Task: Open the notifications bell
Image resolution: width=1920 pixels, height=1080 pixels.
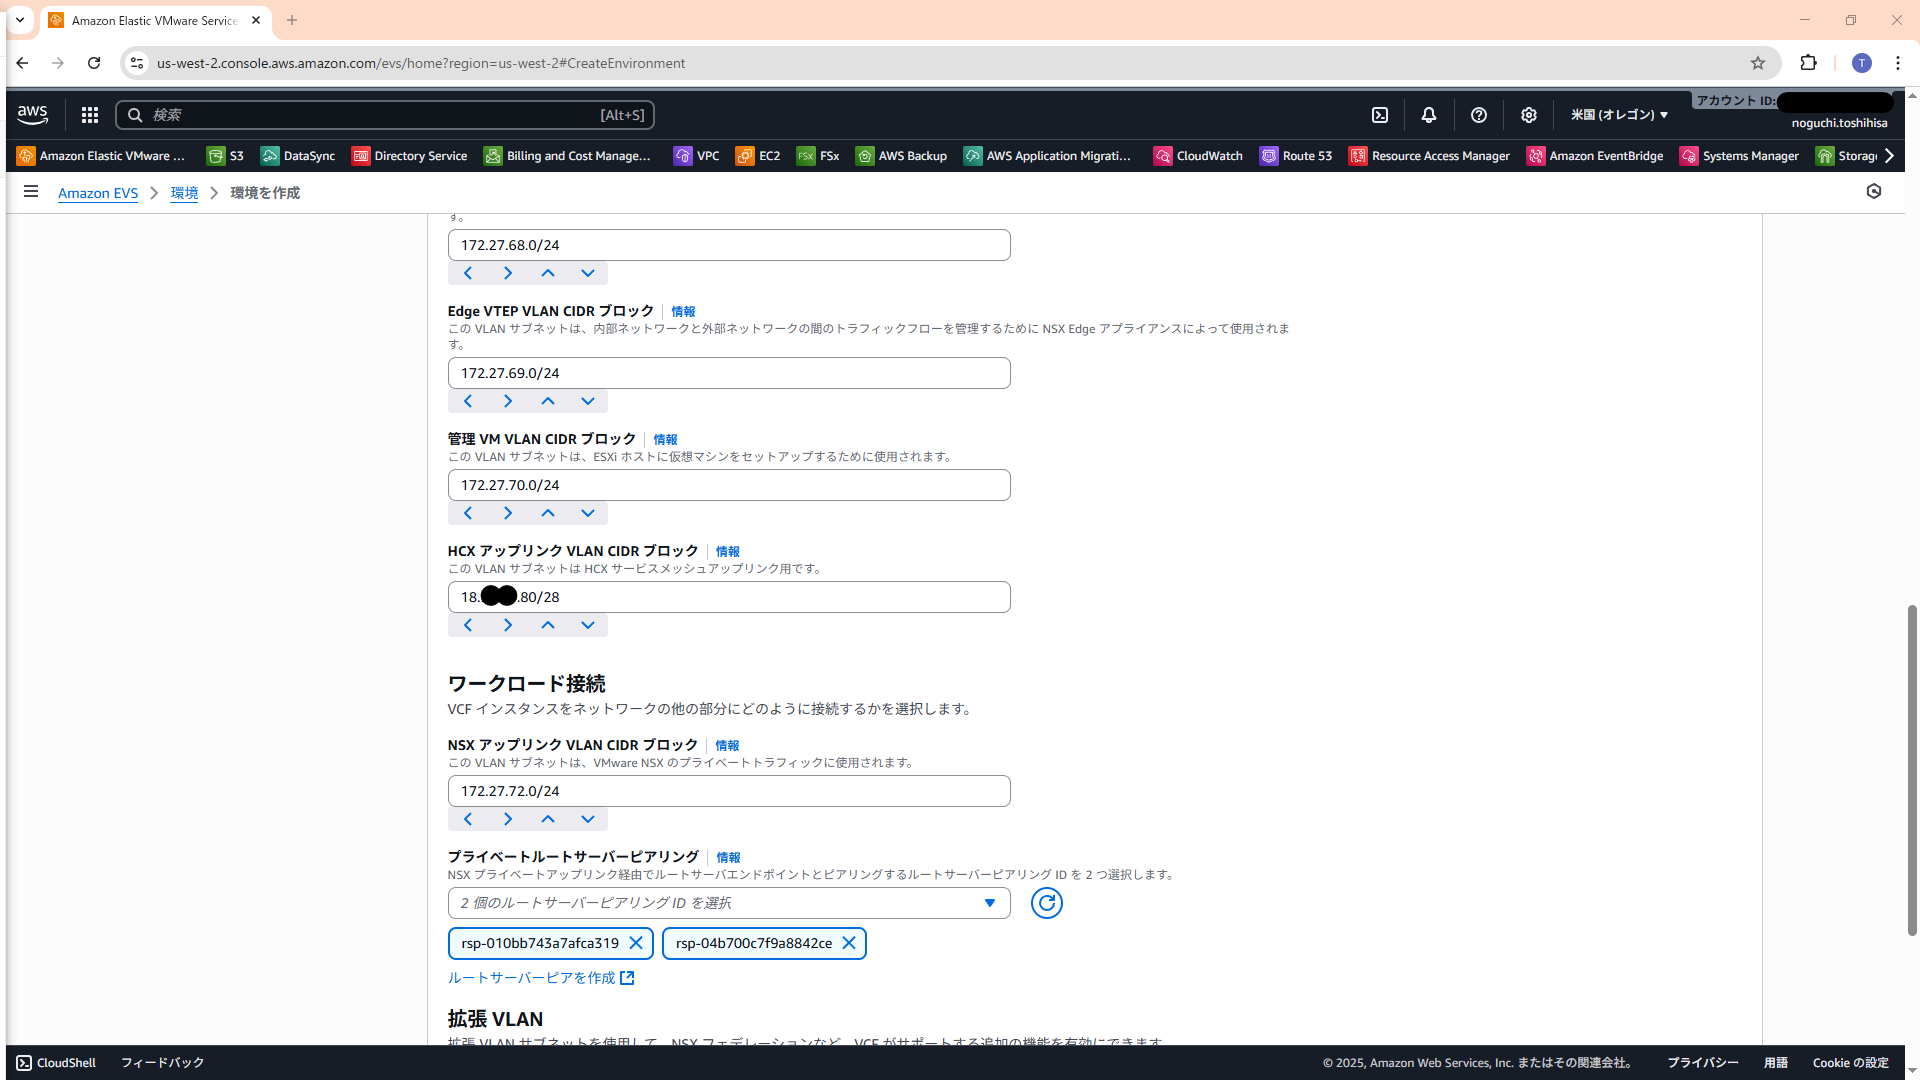Action: click(1429, 115)
